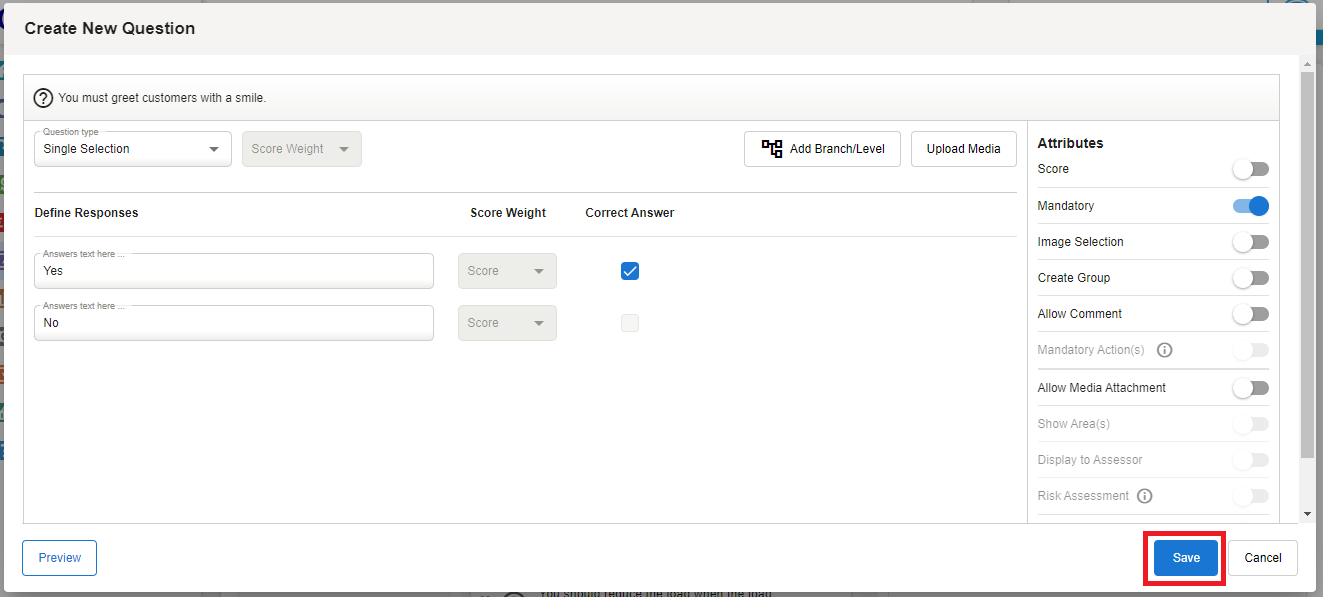
Task: Turn off the Mandatory toggle
Action: coord(1250,206)
